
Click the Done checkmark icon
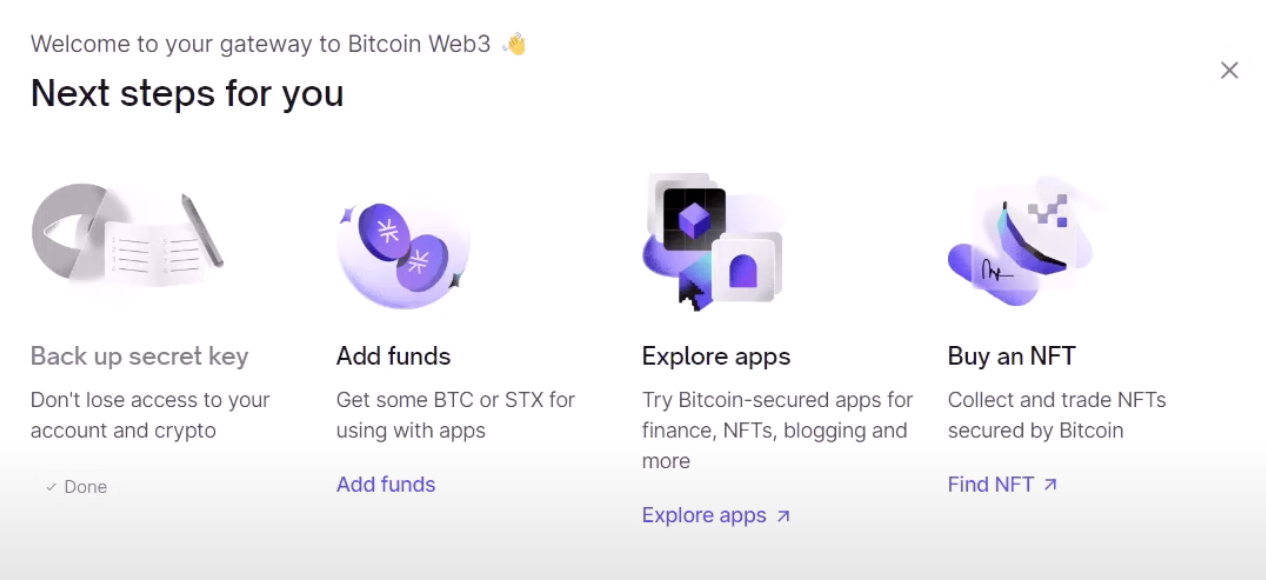click(51, 487)
